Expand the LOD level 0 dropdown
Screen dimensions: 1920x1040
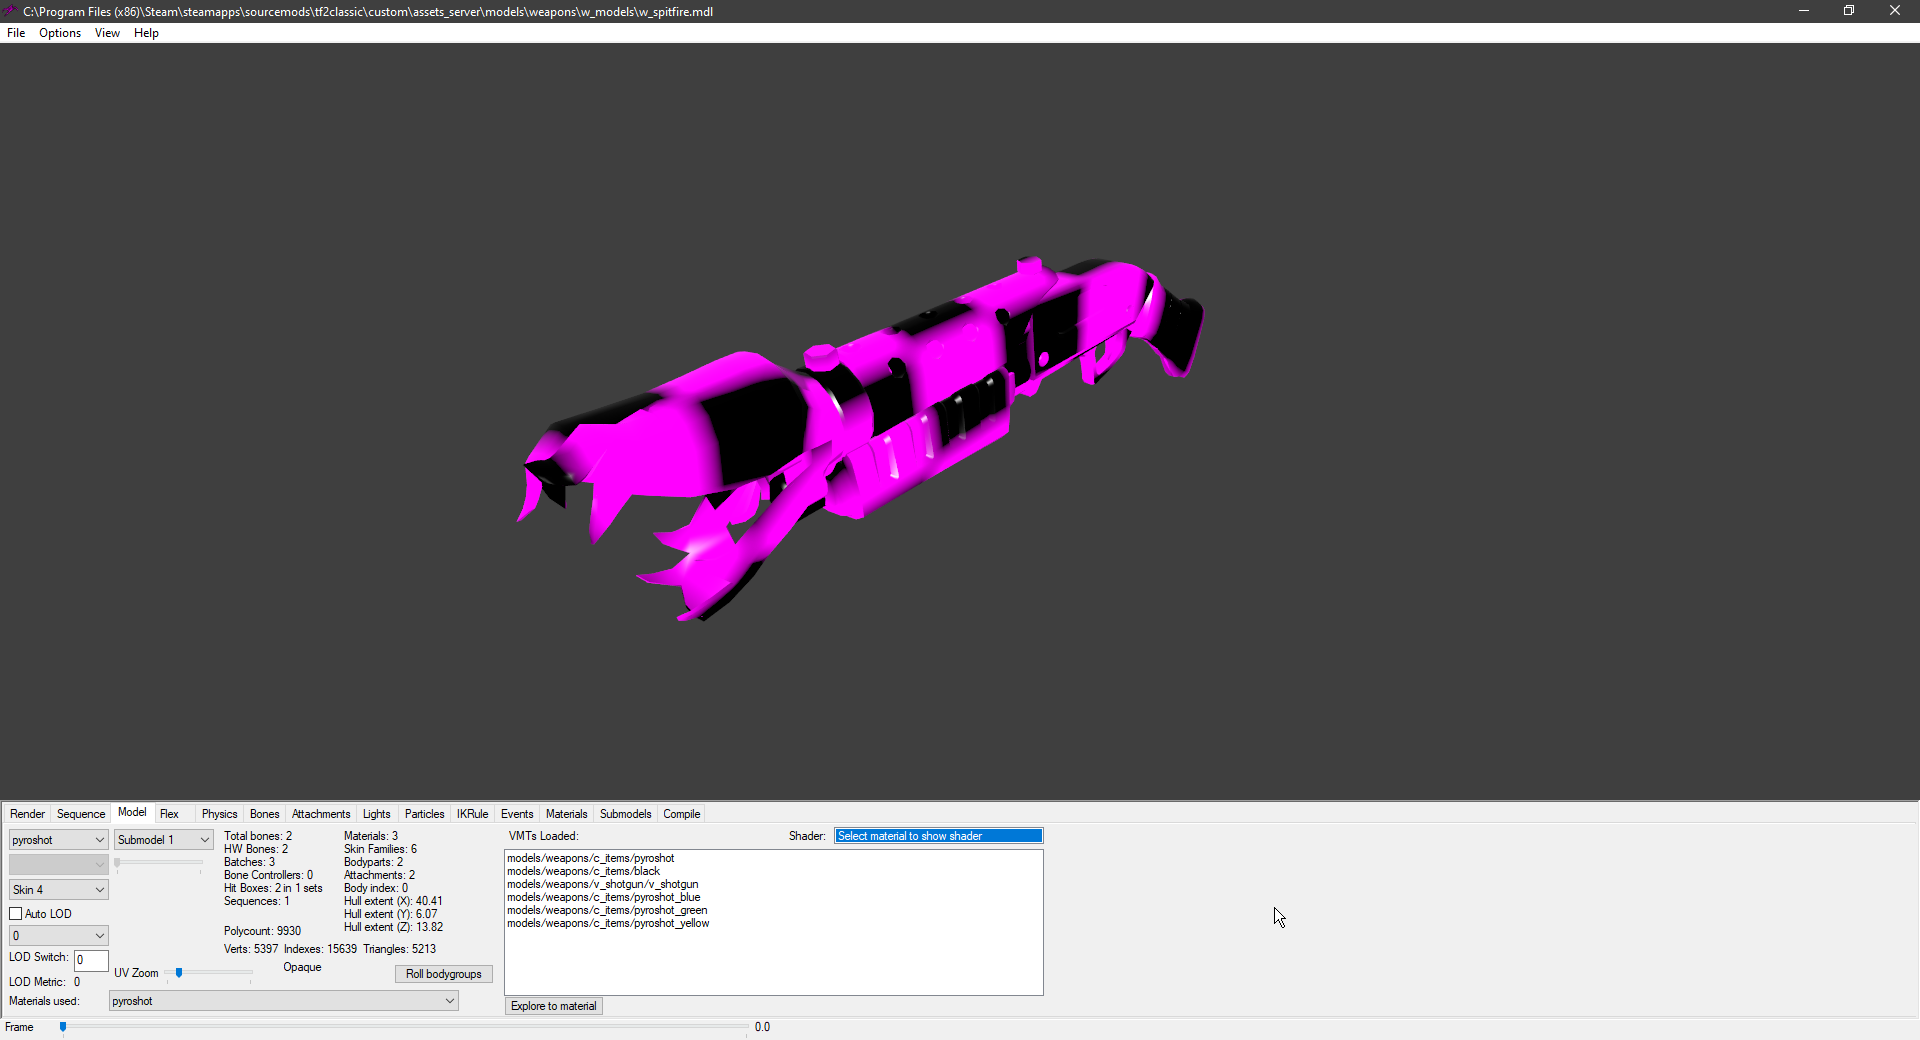coord(58,936)
